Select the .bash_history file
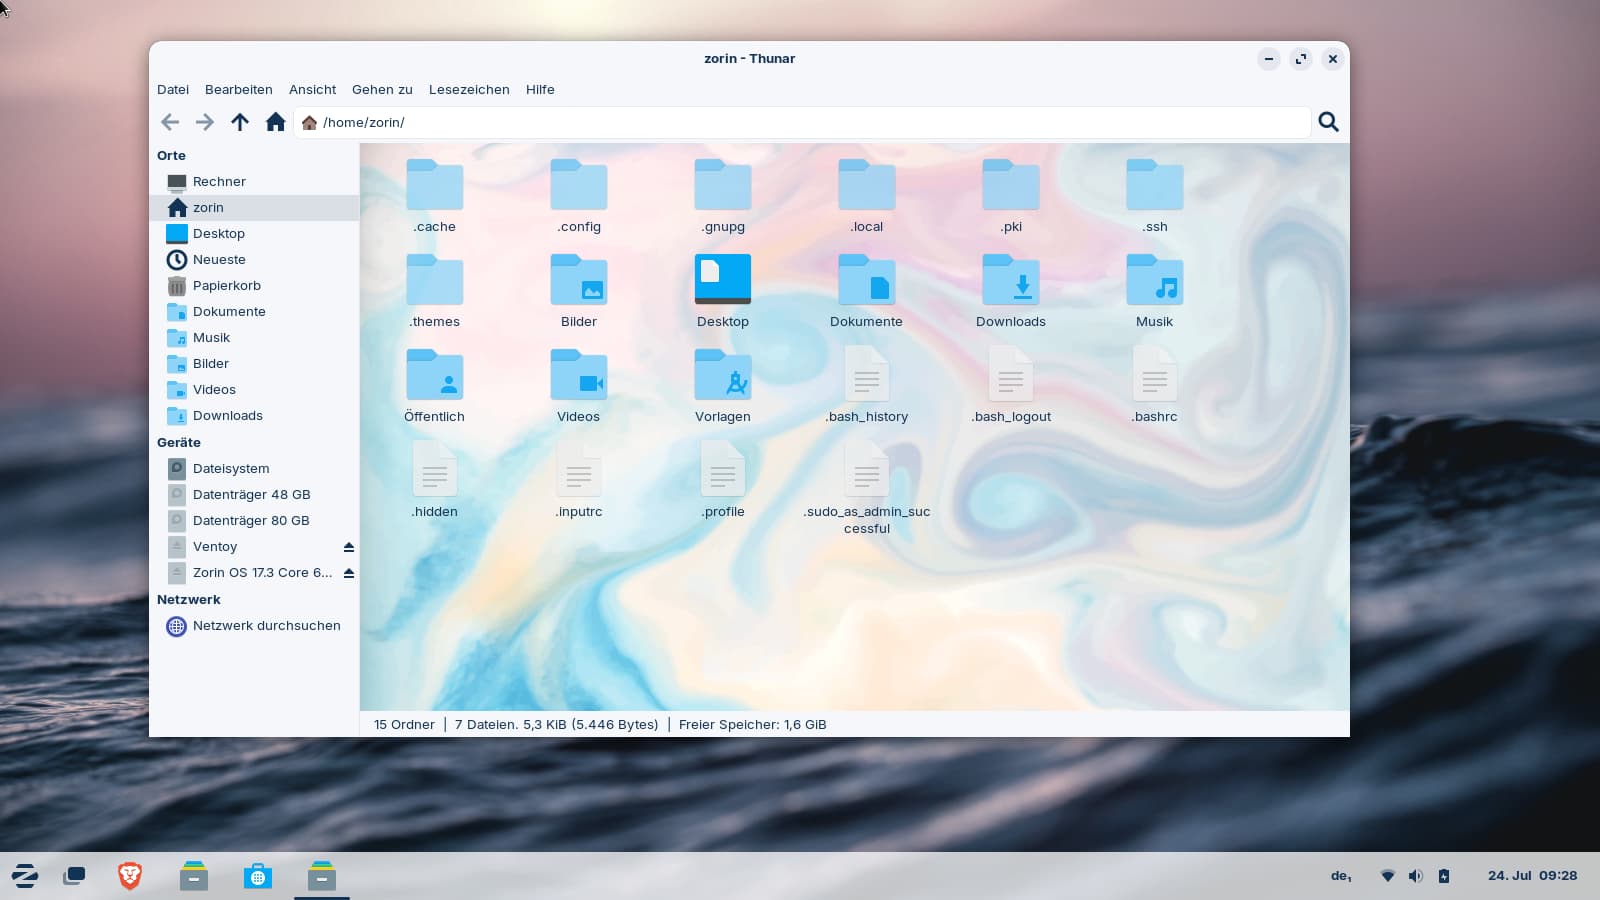 click(x=867, y=386)
